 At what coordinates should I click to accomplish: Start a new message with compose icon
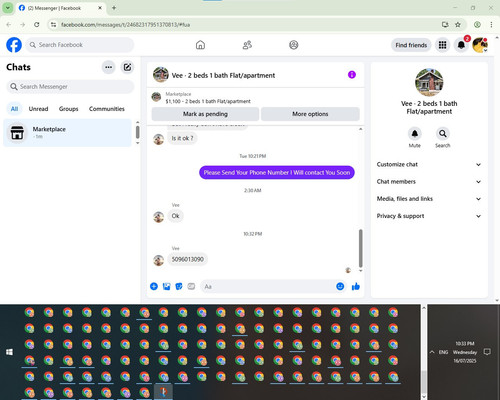click(x=127, y=67)
